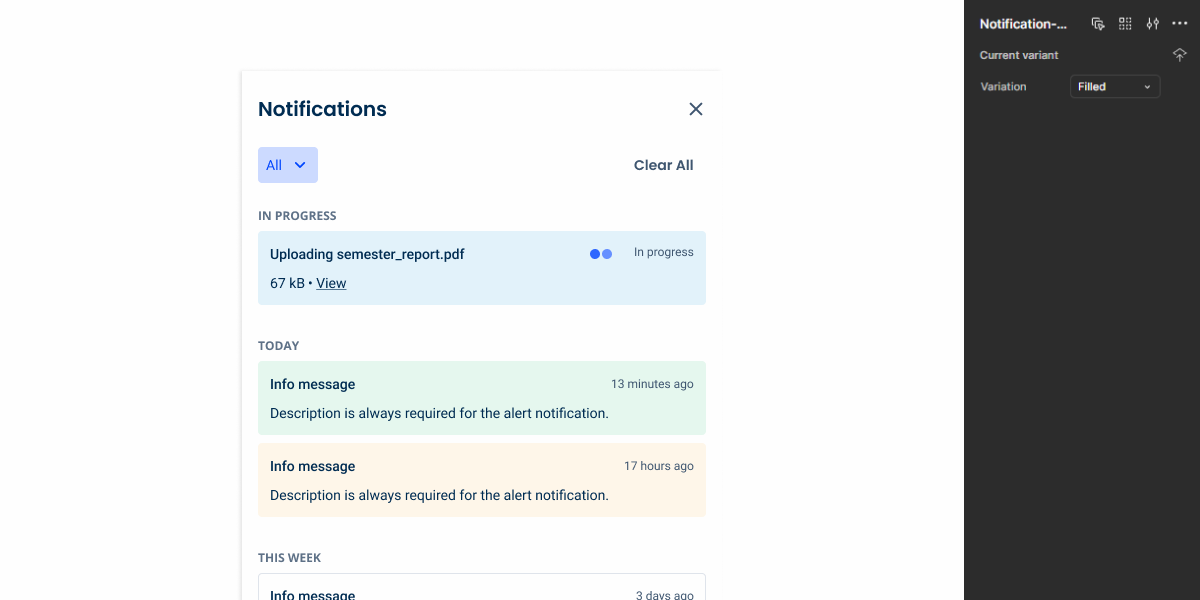Click the green Info message title
The width and height of the screenshot is (1200, 600).
(312, 384)
